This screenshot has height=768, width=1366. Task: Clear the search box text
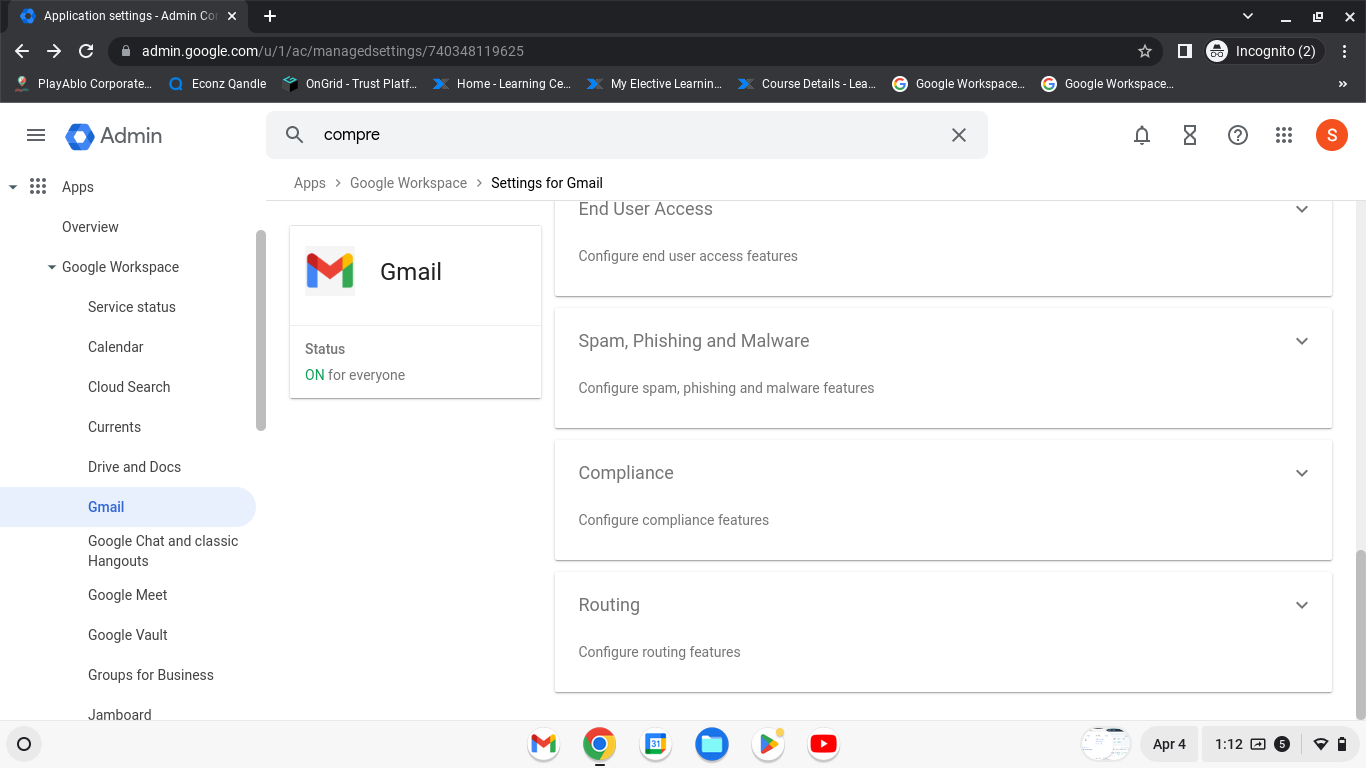tap(958, 135)
